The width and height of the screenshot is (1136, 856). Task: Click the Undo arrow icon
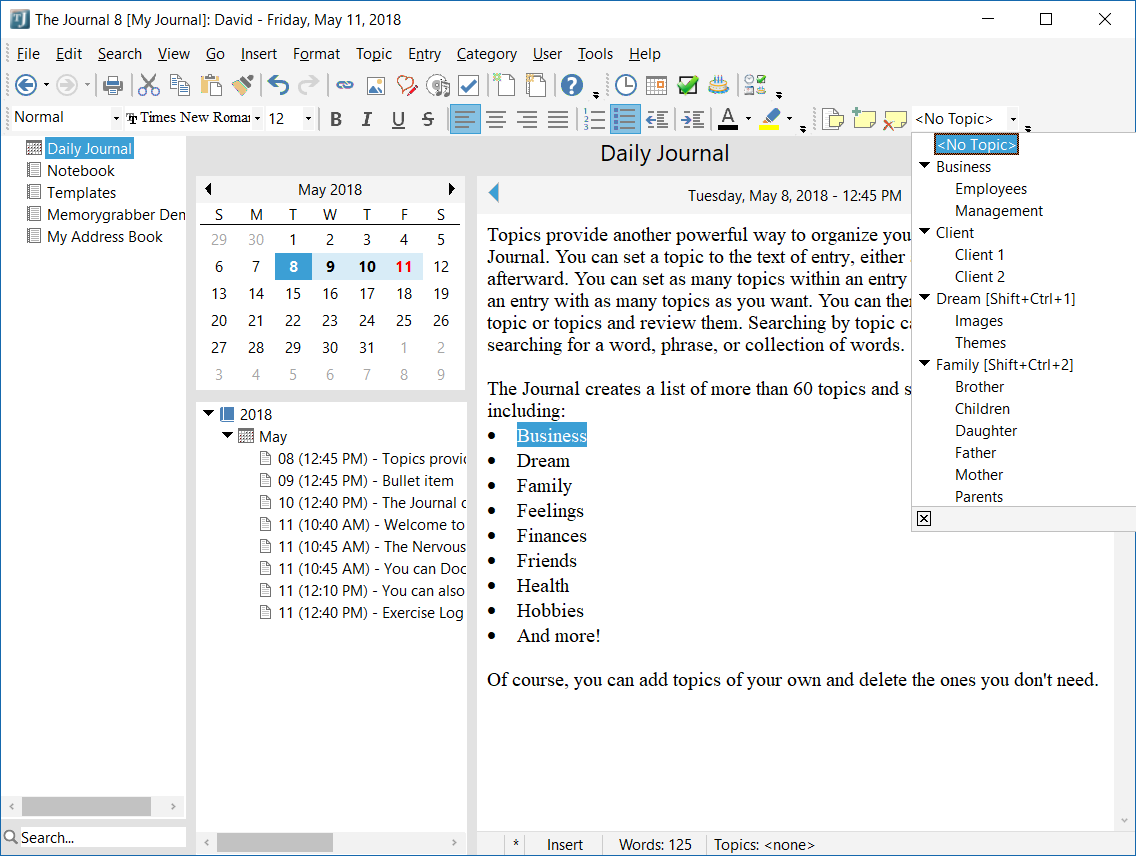pyautogui.click(x=277, y=85)
